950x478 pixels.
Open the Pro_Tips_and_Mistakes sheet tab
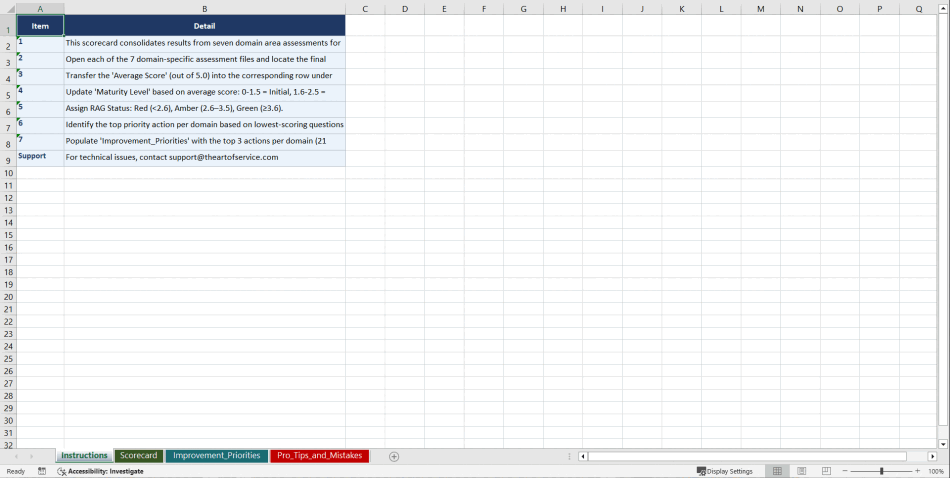click(319, 456)
